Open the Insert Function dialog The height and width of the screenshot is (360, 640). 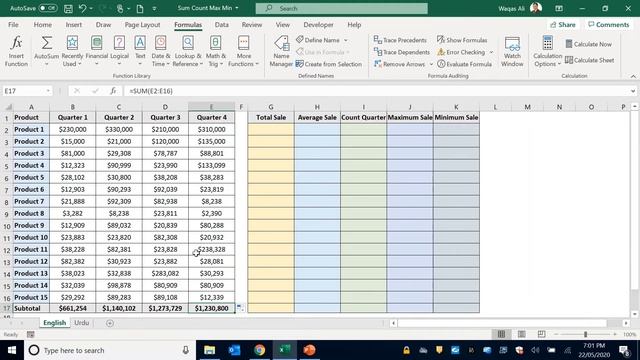coord(16,51)
